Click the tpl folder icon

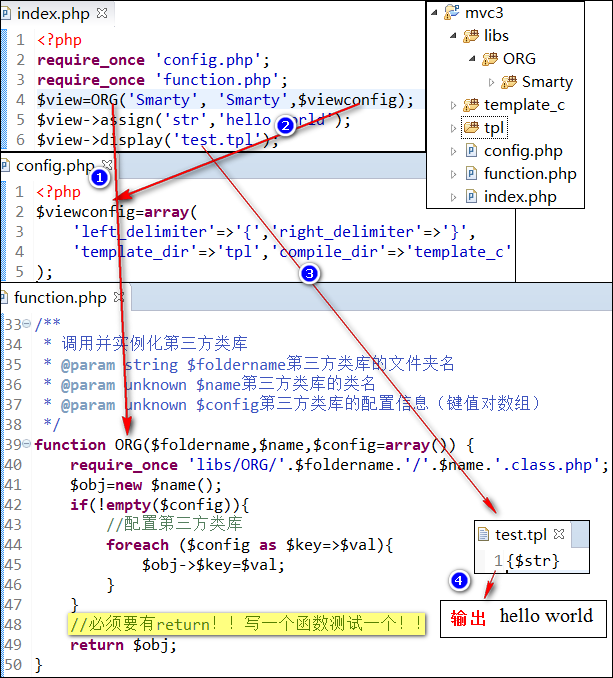(x=471, y=128)
